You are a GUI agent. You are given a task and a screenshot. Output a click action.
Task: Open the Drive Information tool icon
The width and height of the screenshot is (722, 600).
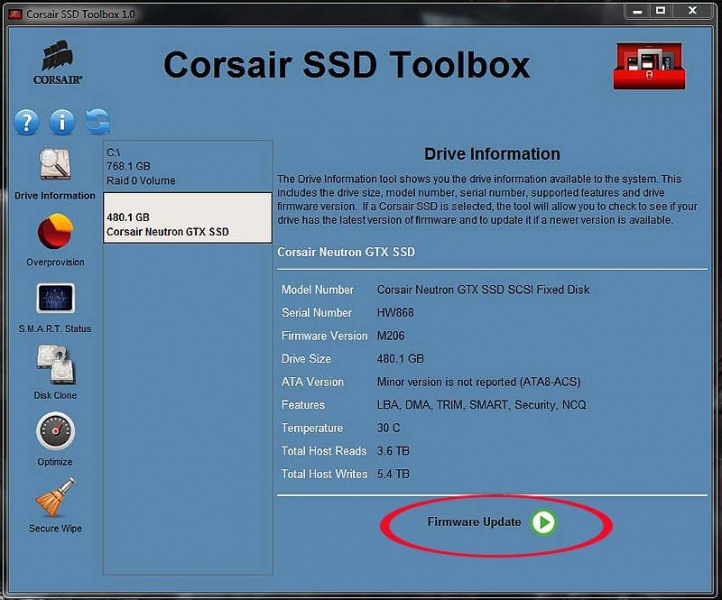coord(55,164)
